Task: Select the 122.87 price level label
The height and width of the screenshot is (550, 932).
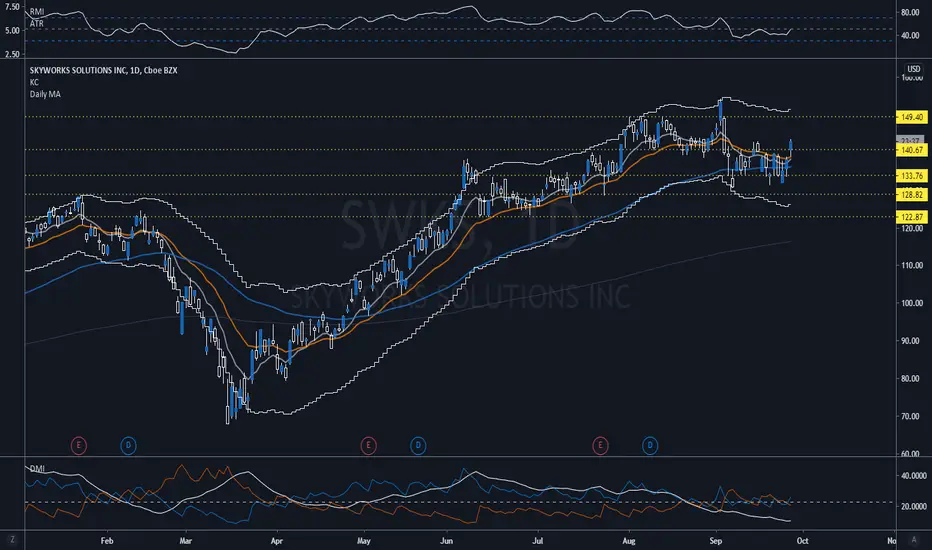Action: [912, 217]
